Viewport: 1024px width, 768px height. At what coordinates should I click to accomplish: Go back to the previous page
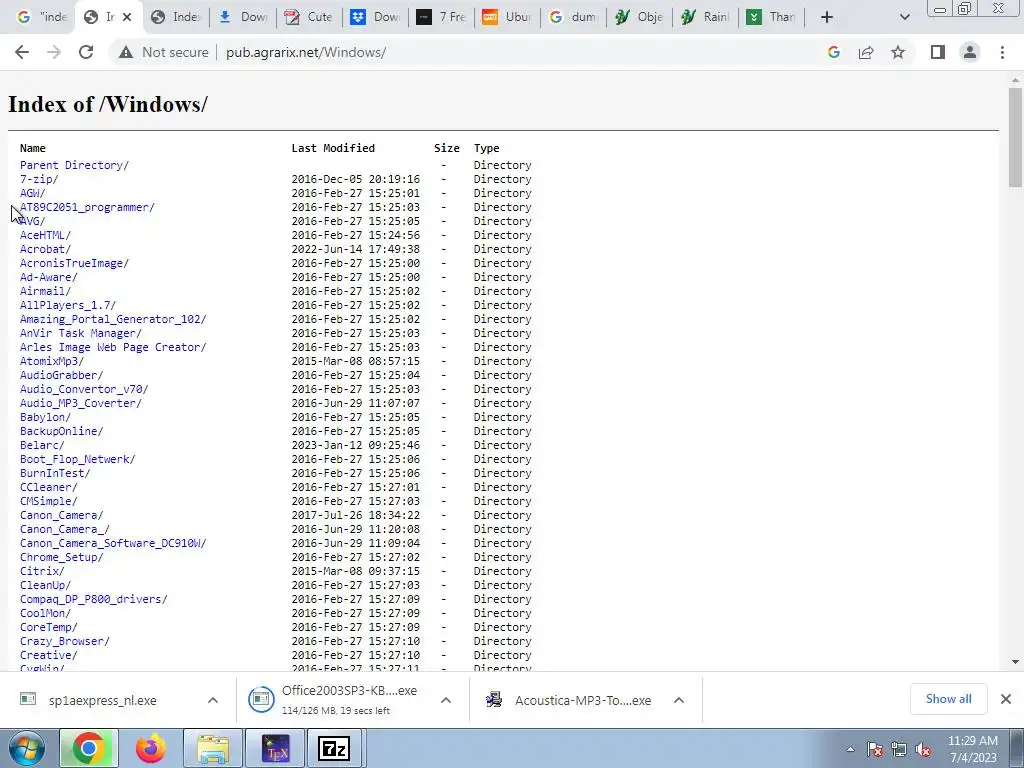pos(22,52)
